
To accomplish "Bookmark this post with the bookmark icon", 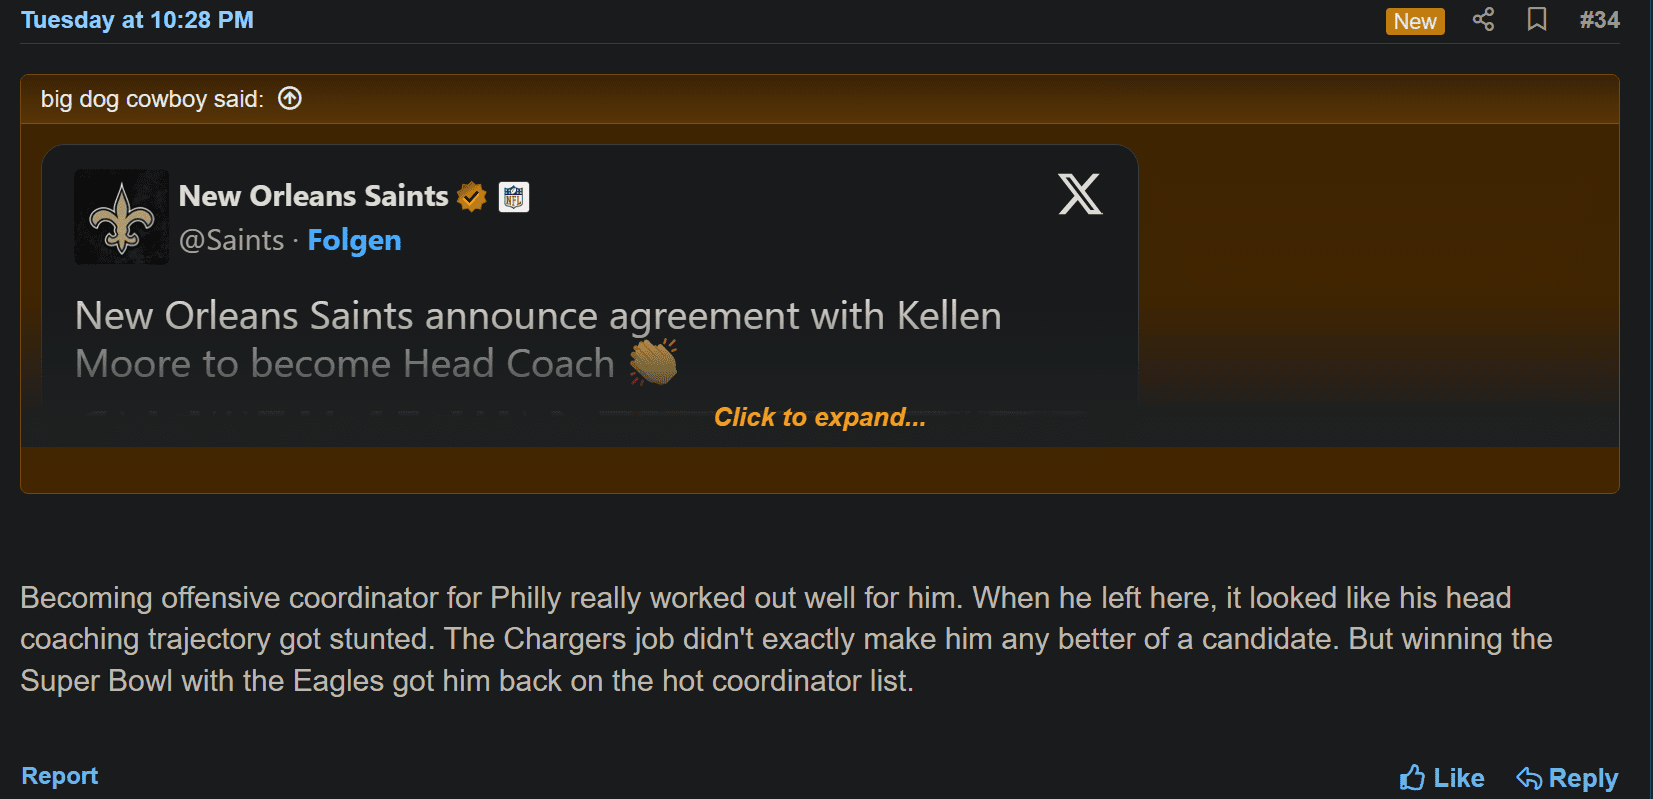I will [1537, 19].
